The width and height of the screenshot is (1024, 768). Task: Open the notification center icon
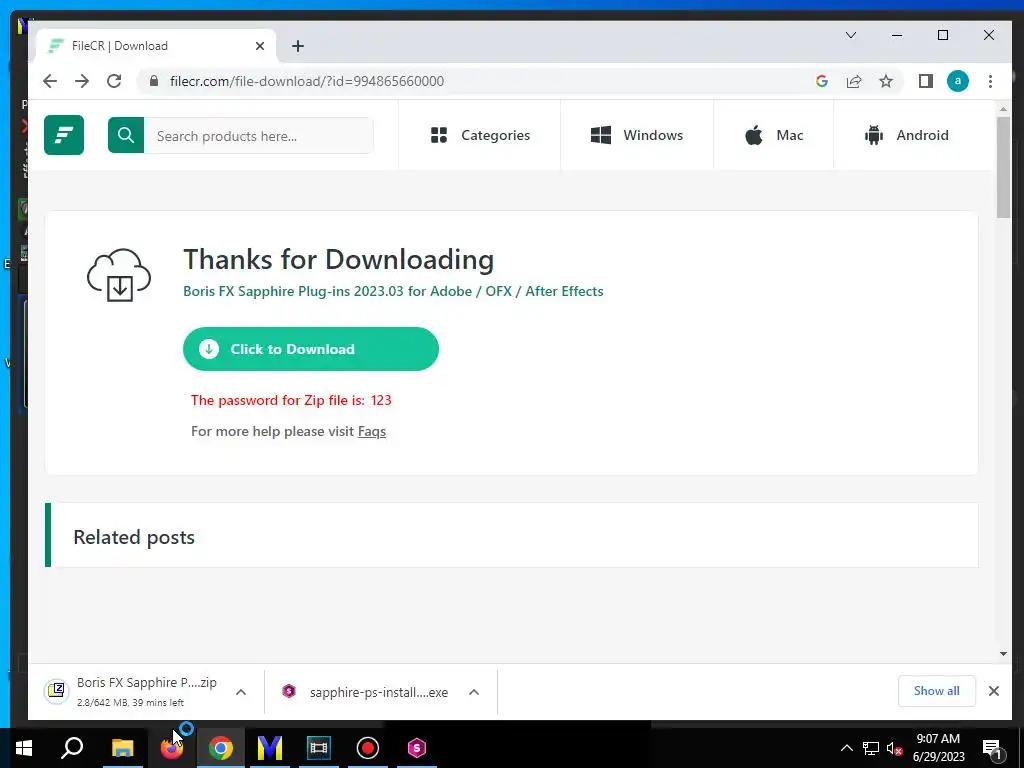992,748
